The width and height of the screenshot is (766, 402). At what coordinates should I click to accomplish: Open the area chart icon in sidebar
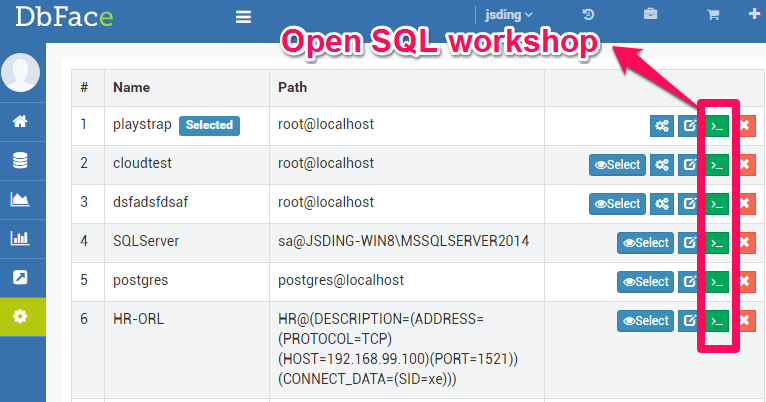point(20,199)
